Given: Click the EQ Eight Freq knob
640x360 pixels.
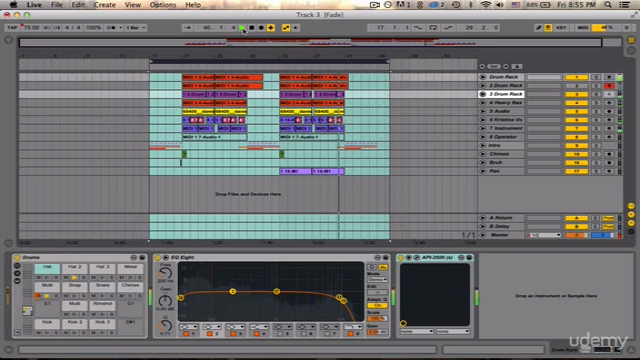Looking at the screenshot, I should click(165, 273).
